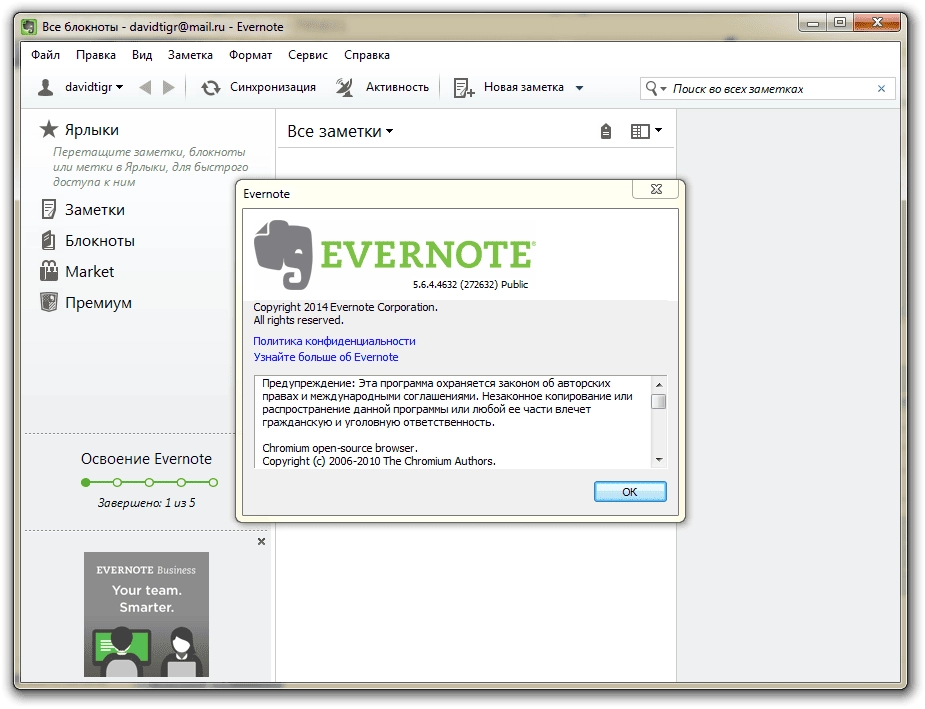The width and height of the screenshot is (925, 709).
Task: Open the Сервис menu
Action: click(x=307, y=55)
